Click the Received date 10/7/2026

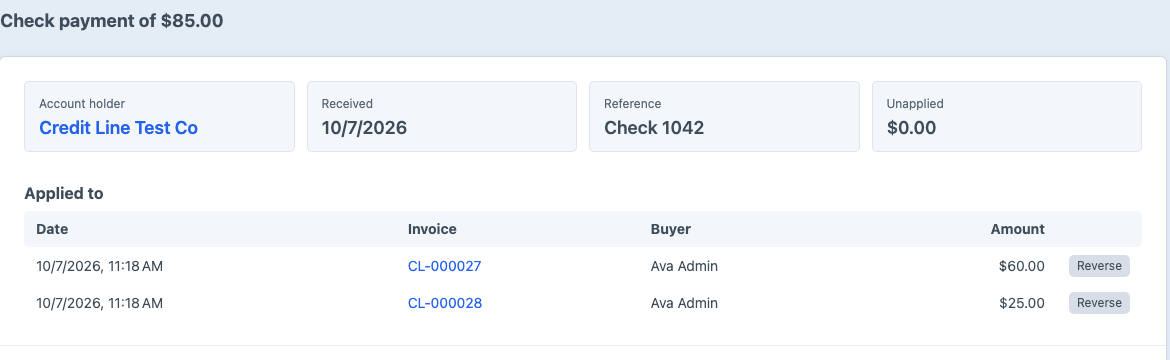(364, 128)
